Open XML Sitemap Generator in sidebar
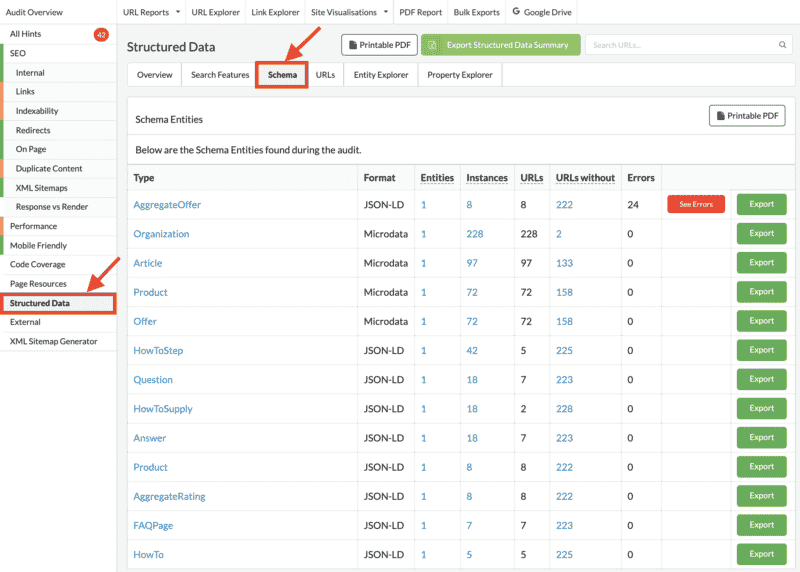 click(x=53, y=341)
